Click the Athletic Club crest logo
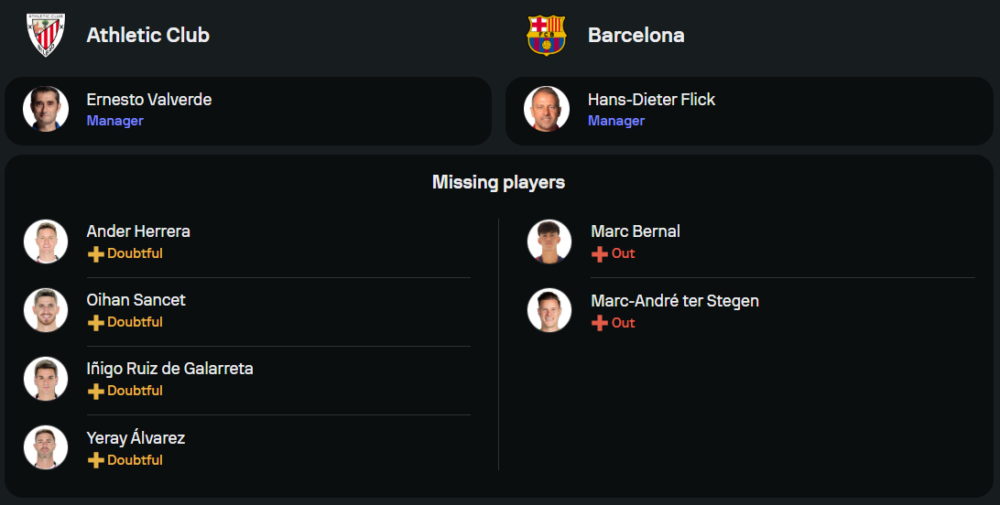 (46, 35)
